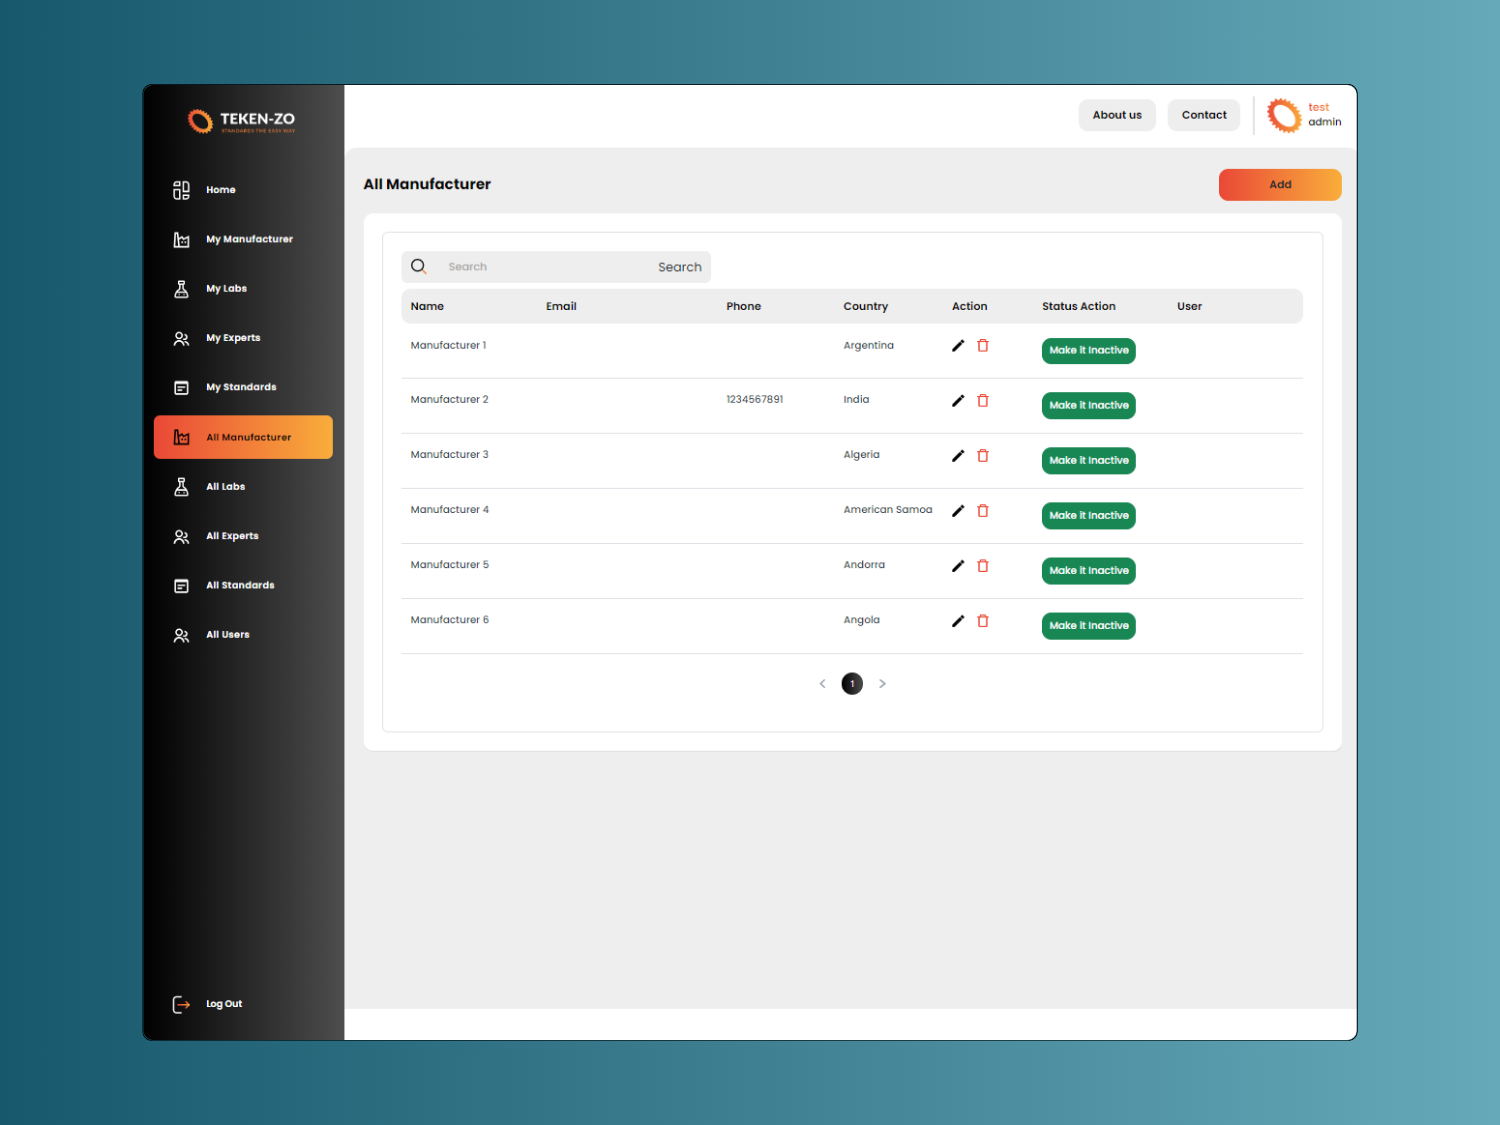
Task: Select page 1 in pagination
Action: tap(852, 684)
